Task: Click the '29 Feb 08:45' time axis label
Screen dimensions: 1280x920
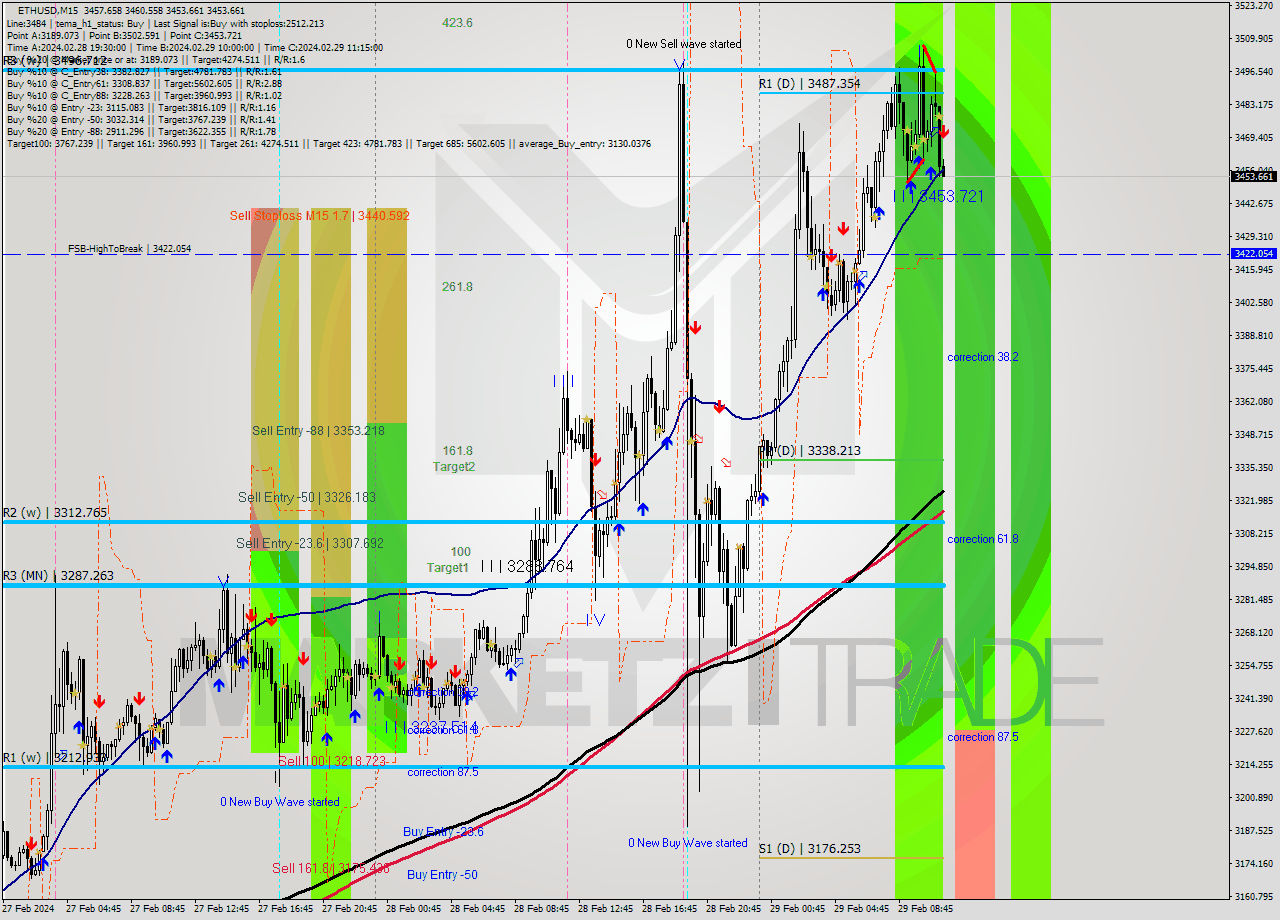Action: point(926,910)
